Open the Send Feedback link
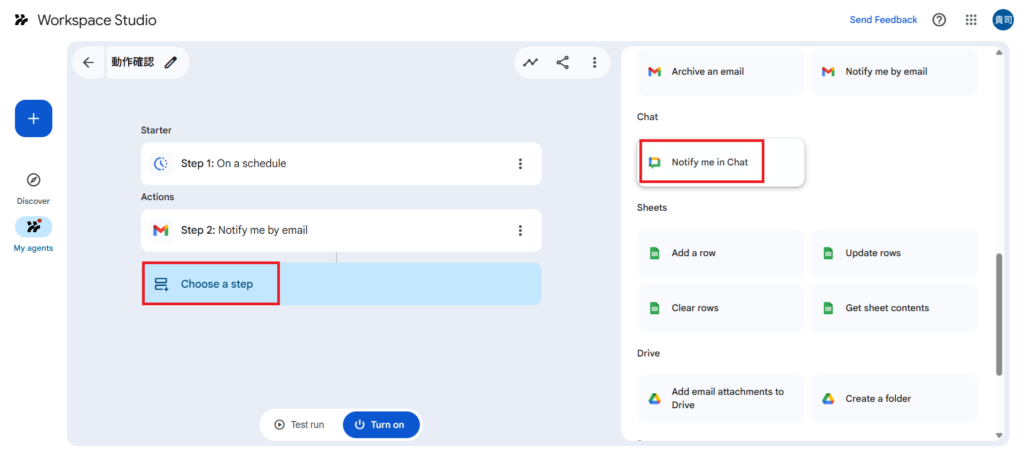The width and height of the screenshot is (1024, 460). [883, 20]
